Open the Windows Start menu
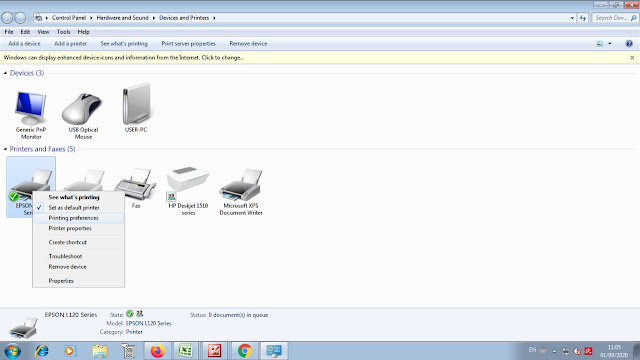The height and width of the screenshot is (360, 640). pyautogui.click(x=12, y=351)
